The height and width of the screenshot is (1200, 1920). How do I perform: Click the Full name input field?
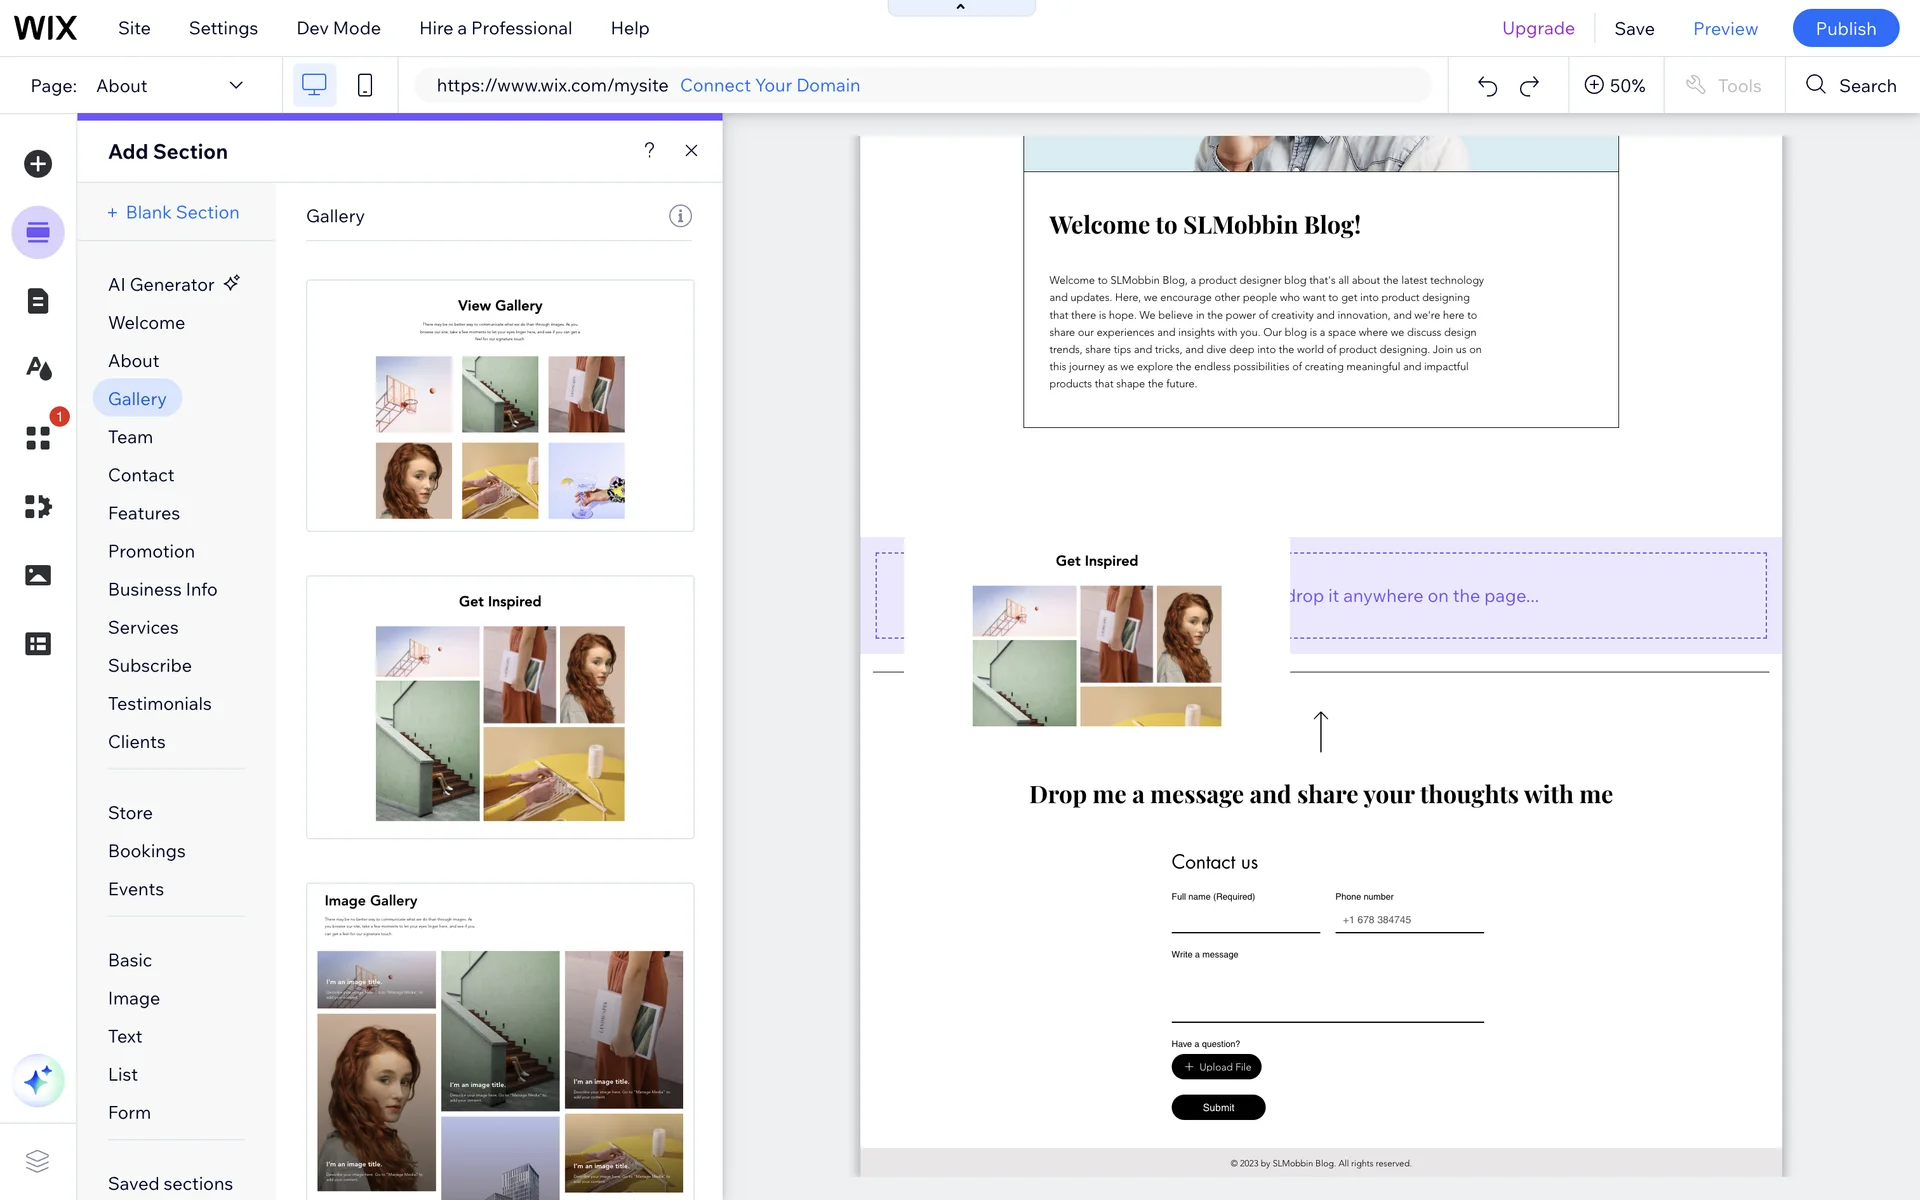1245,920
